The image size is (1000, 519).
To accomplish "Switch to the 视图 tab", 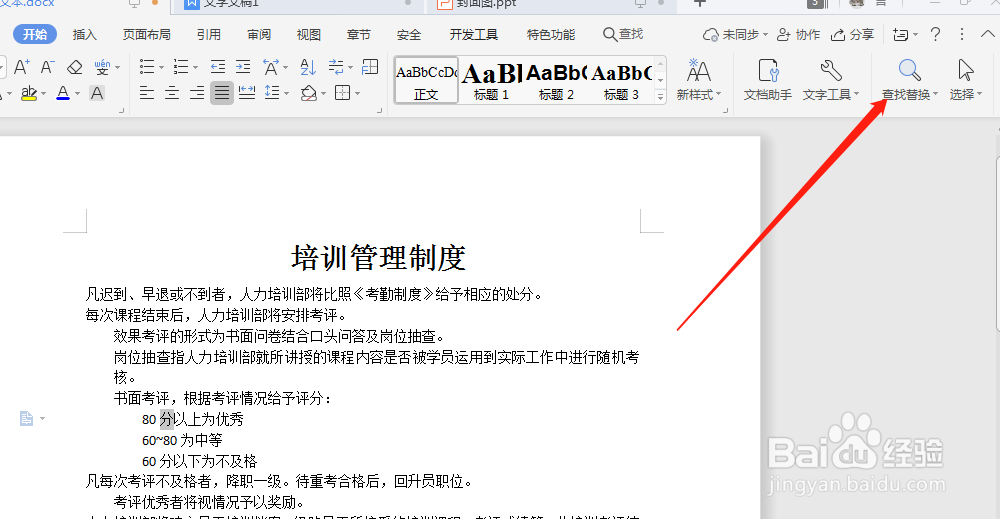I will click(309, 34).
